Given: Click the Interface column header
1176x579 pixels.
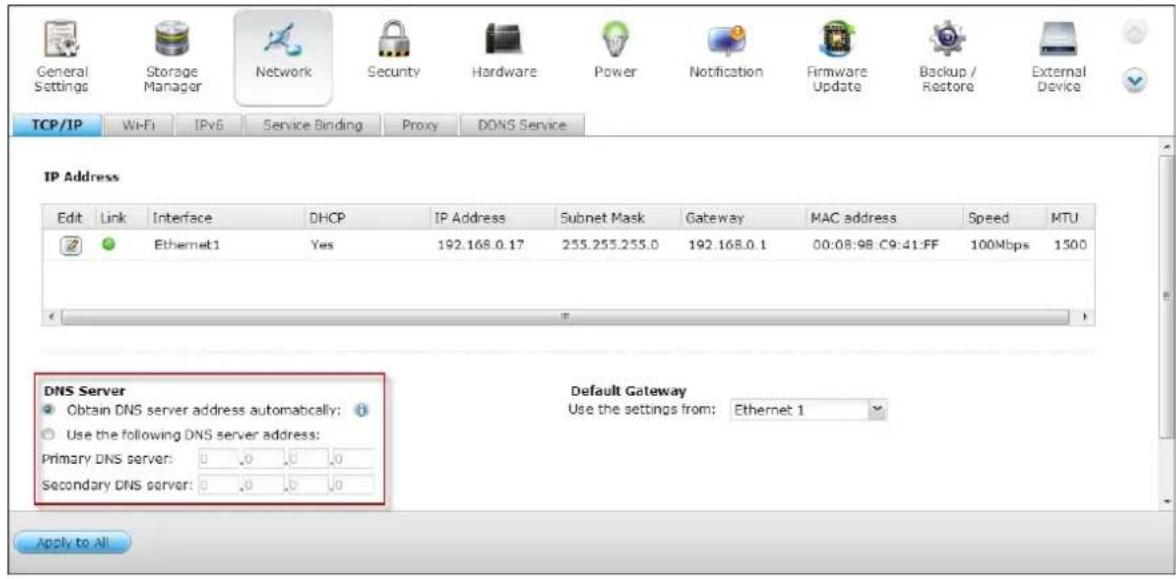Looking at the screenshot, I should click(x=225, y=218).
